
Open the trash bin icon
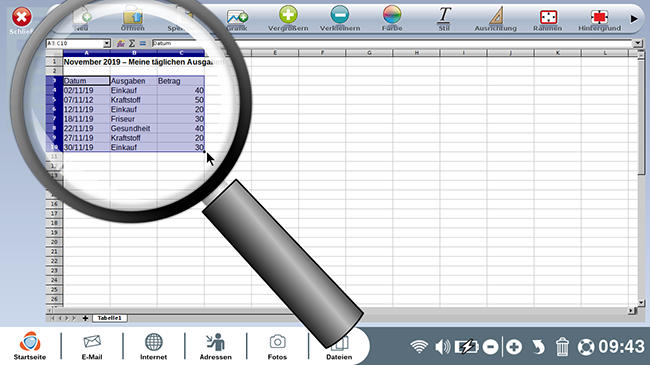(x=562, y=347)
